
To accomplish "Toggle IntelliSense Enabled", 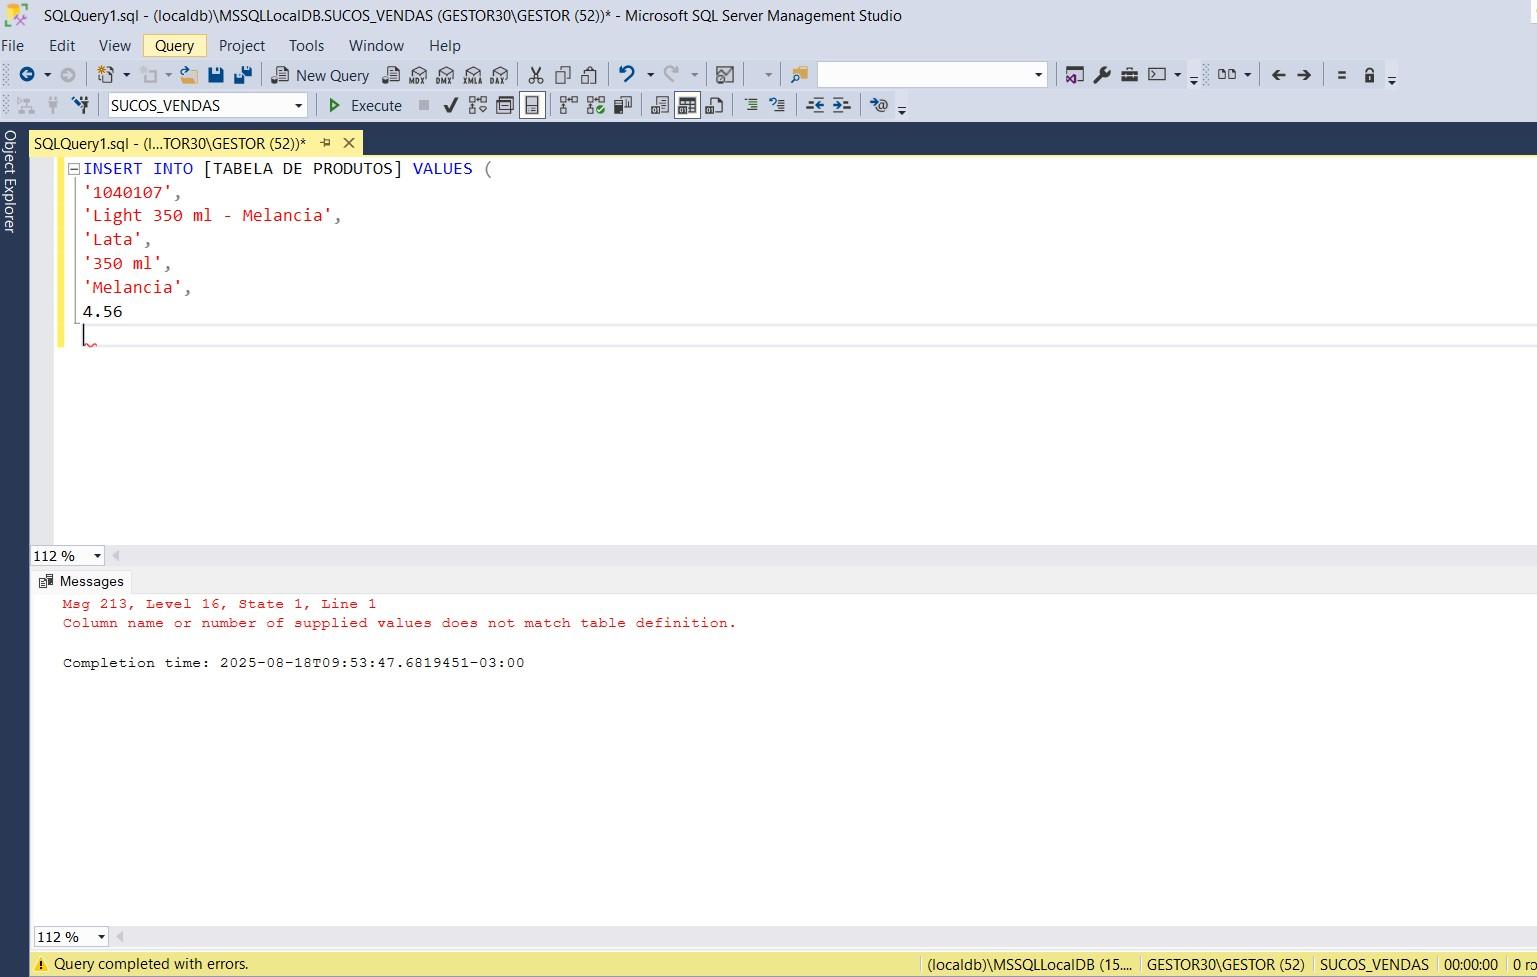I will [x=532, y=105].
